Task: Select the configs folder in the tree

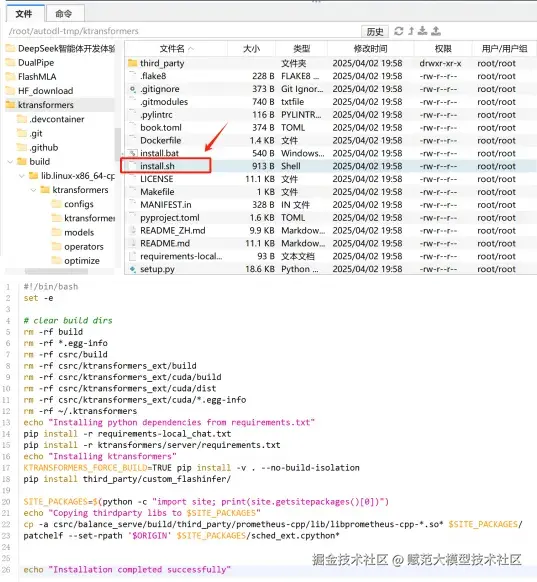Action: click(x=79, y=204)
